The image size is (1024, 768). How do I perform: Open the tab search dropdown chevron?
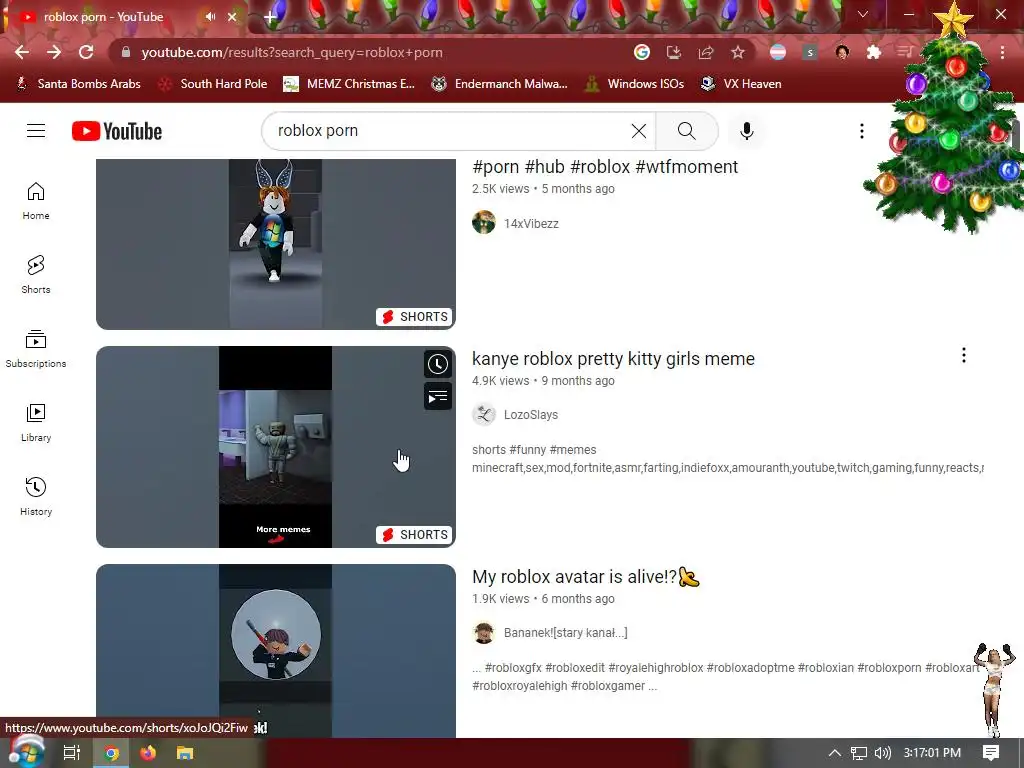(x=863, y=14)
